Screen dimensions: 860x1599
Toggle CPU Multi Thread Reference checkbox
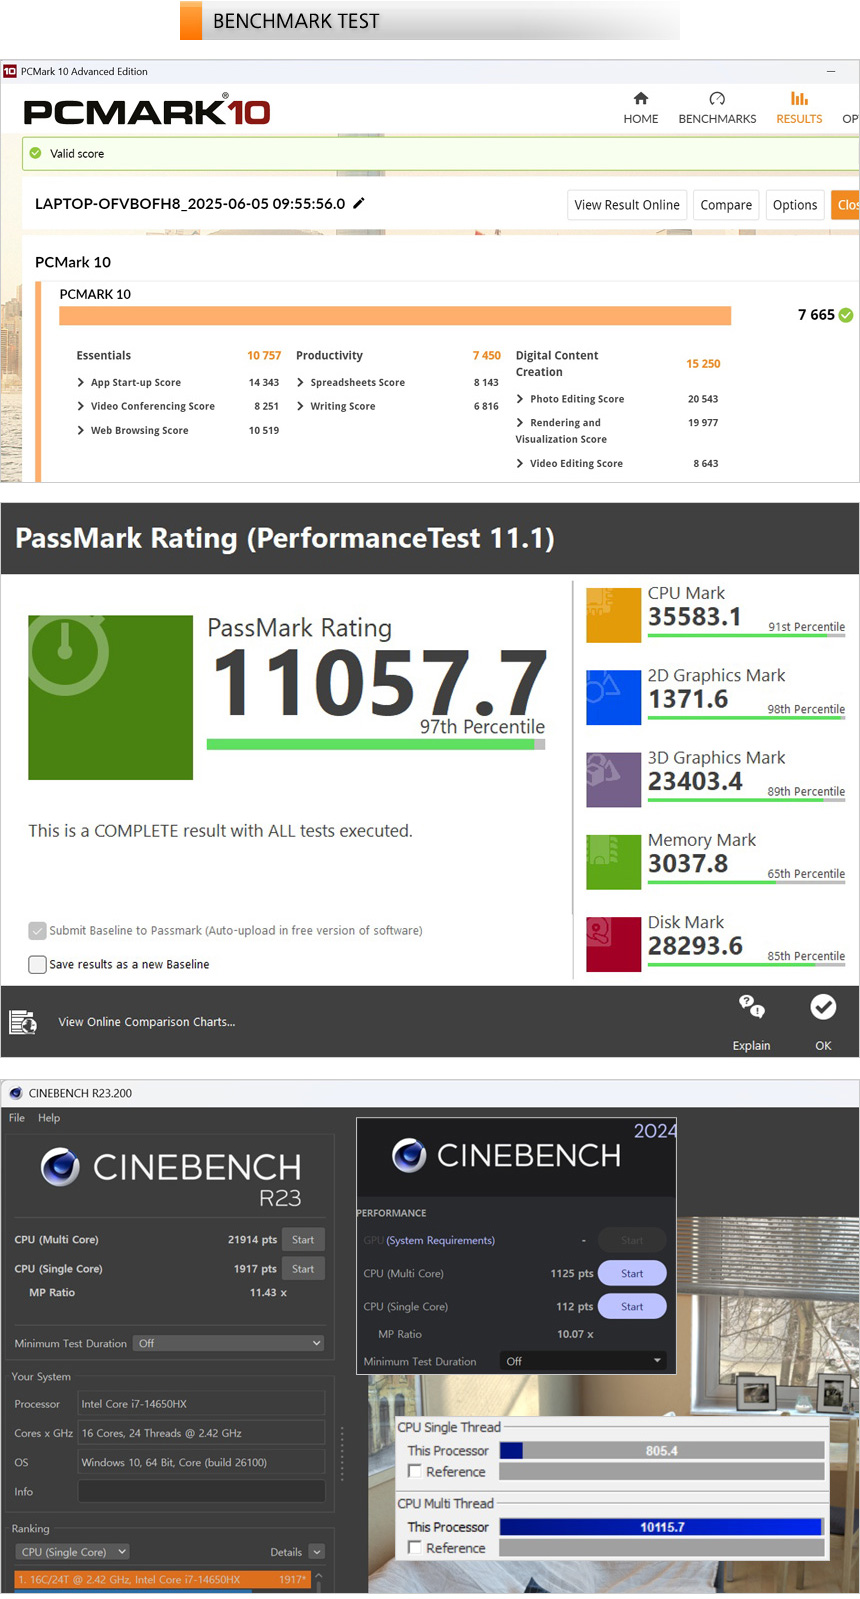[x=414, y=1547]
